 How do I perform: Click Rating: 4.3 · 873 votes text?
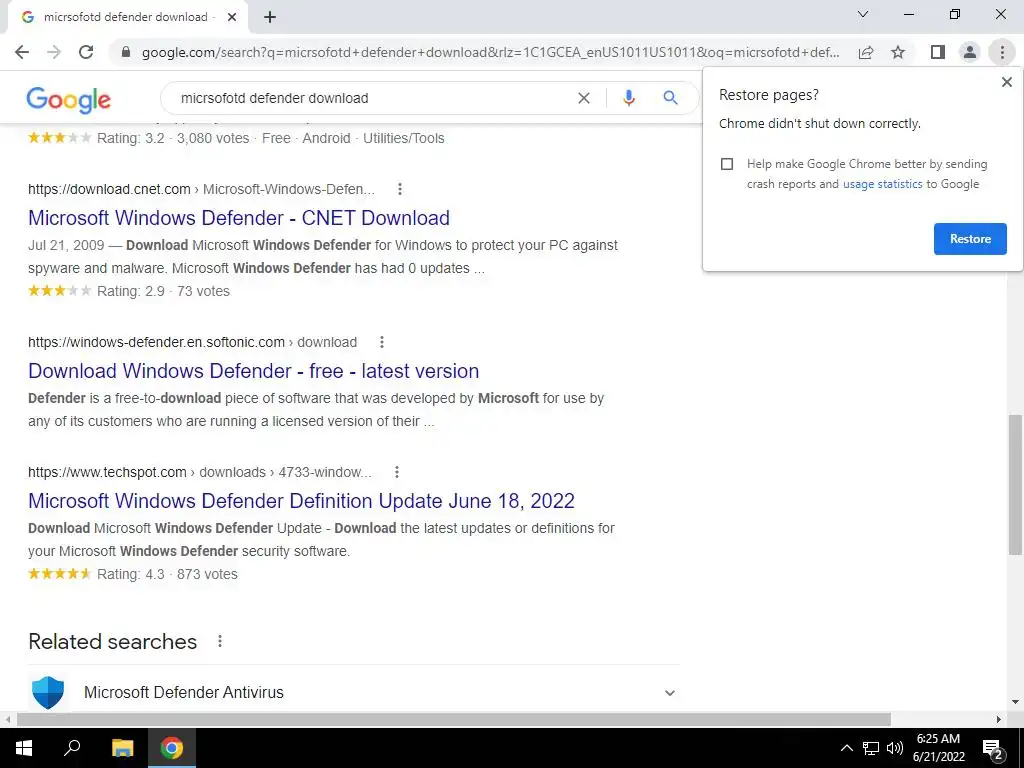[x=167, y=574]
